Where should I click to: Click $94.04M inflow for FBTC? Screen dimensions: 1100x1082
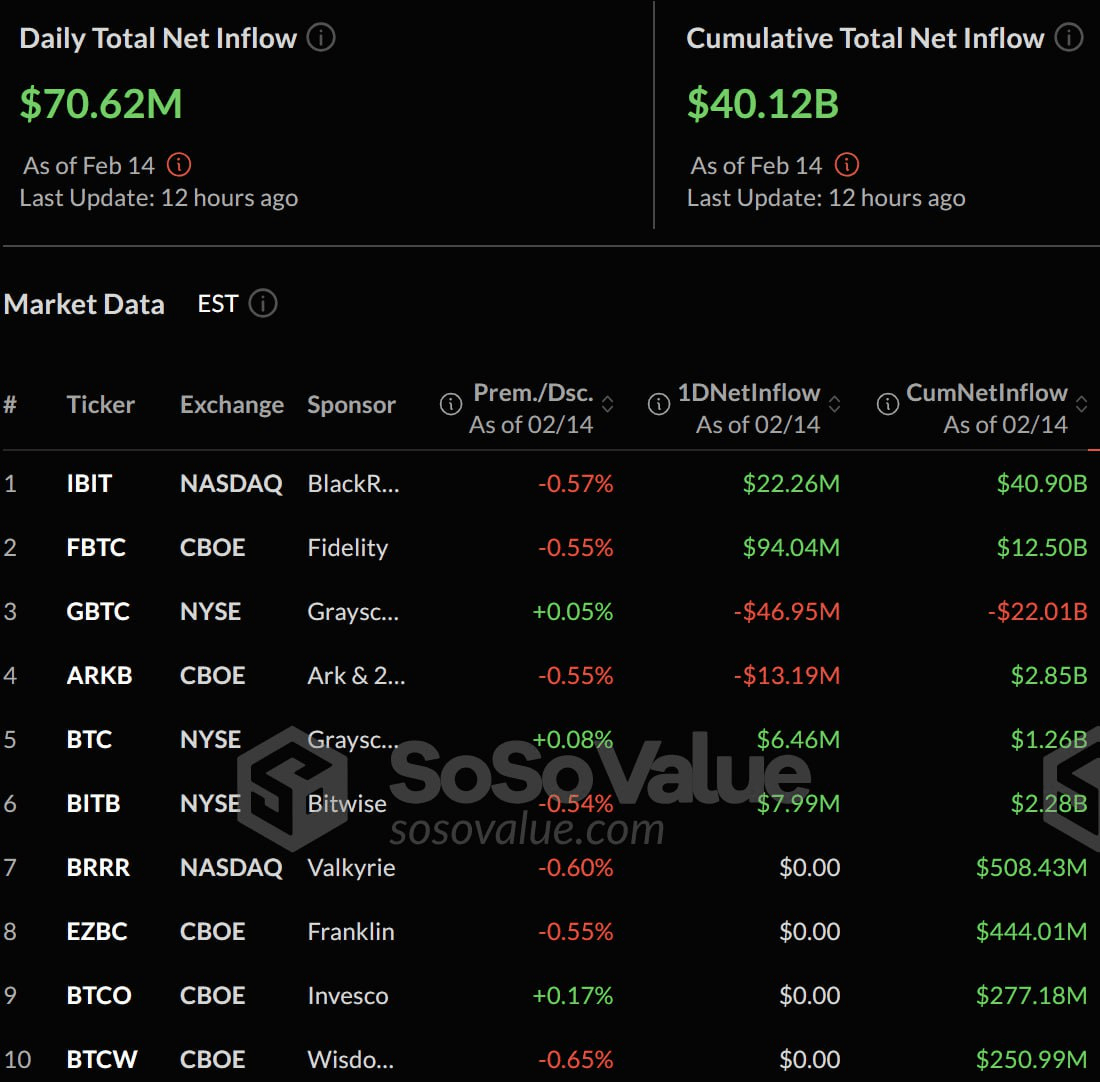[x=791, y=547]
